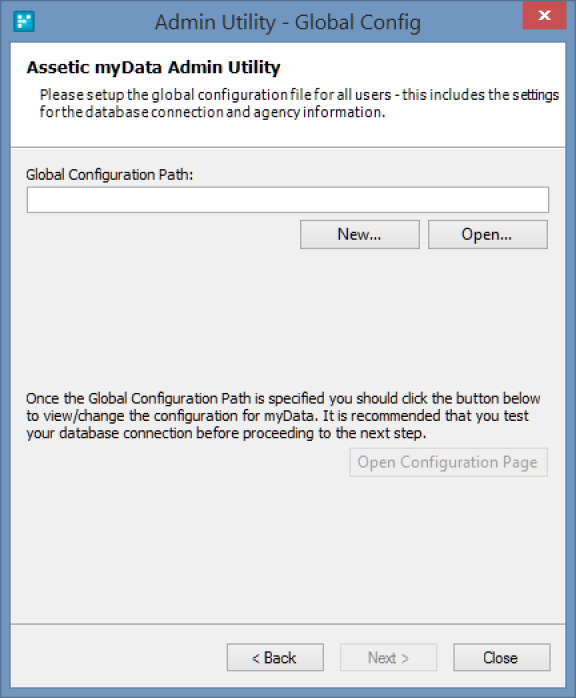Click the 'Global Configuration Path:' label
This screenshot has height=698, width=576.
point(110,174)
